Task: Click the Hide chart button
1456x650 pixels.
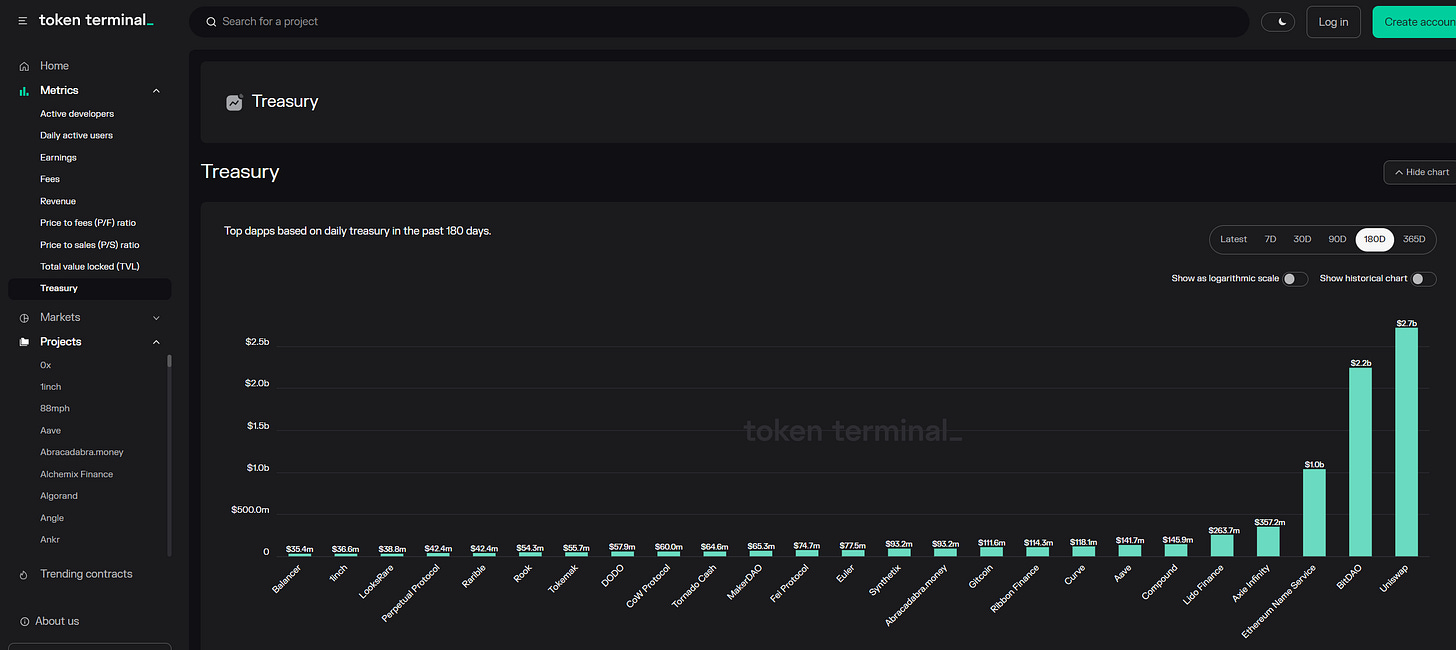Action: click(x=1420, y=172)
